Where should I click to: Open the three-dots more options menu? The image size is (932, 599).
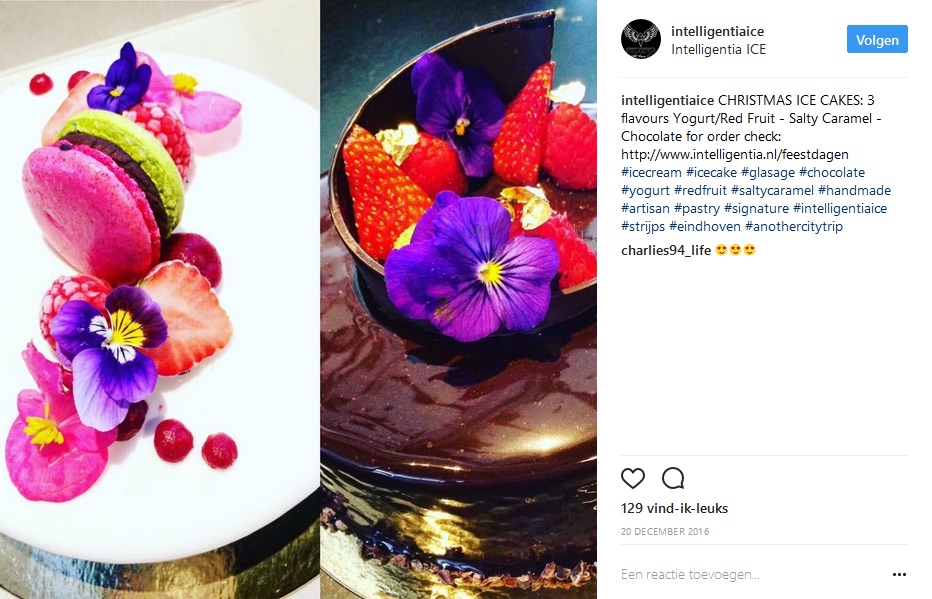point(899,575)
